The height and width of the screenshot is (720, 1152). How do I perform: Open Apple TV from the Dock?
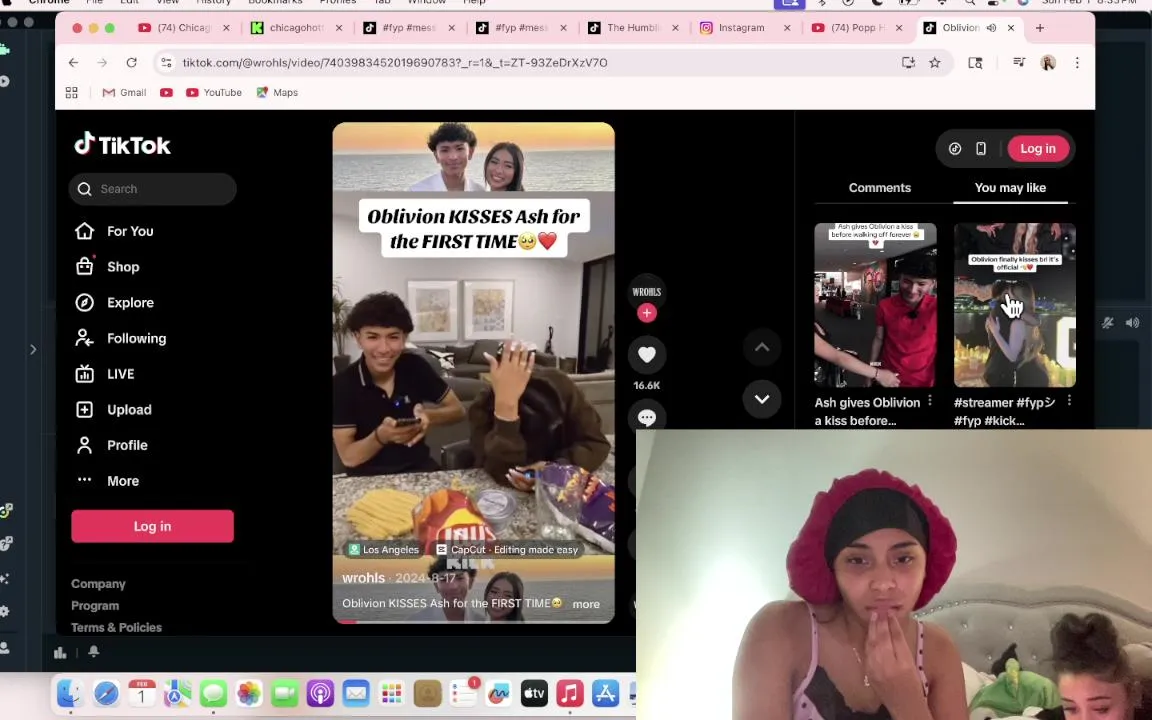tap(534, 694)
